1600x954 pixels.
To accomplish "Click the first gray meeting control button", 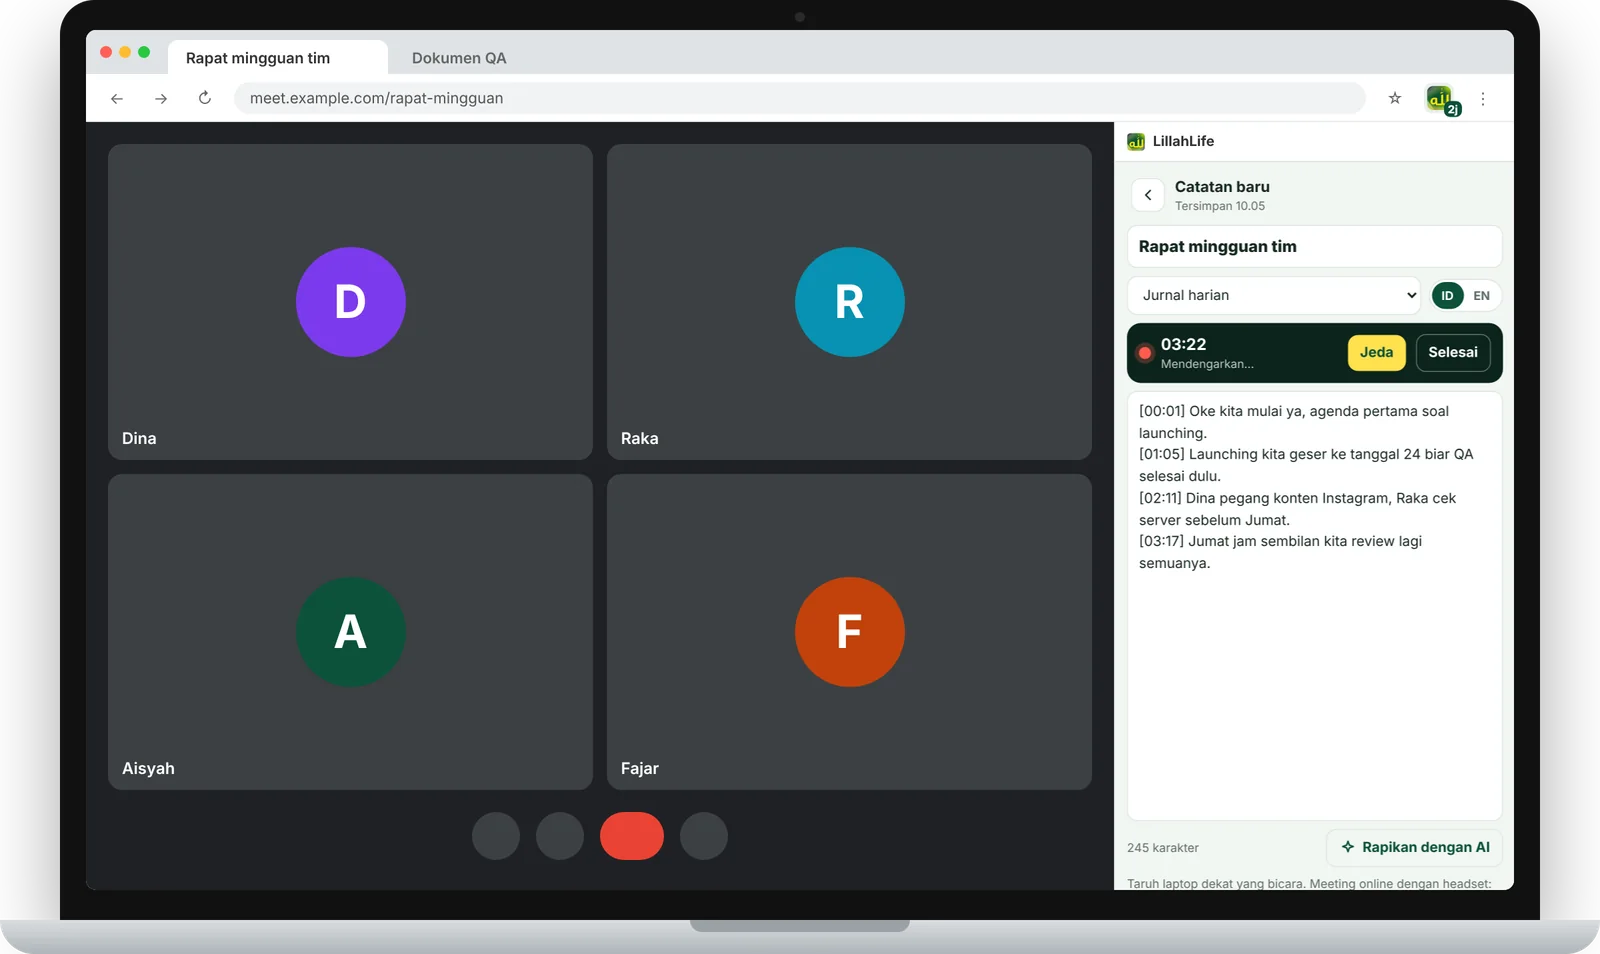I will pyautogui.click(x=496, y=836).
